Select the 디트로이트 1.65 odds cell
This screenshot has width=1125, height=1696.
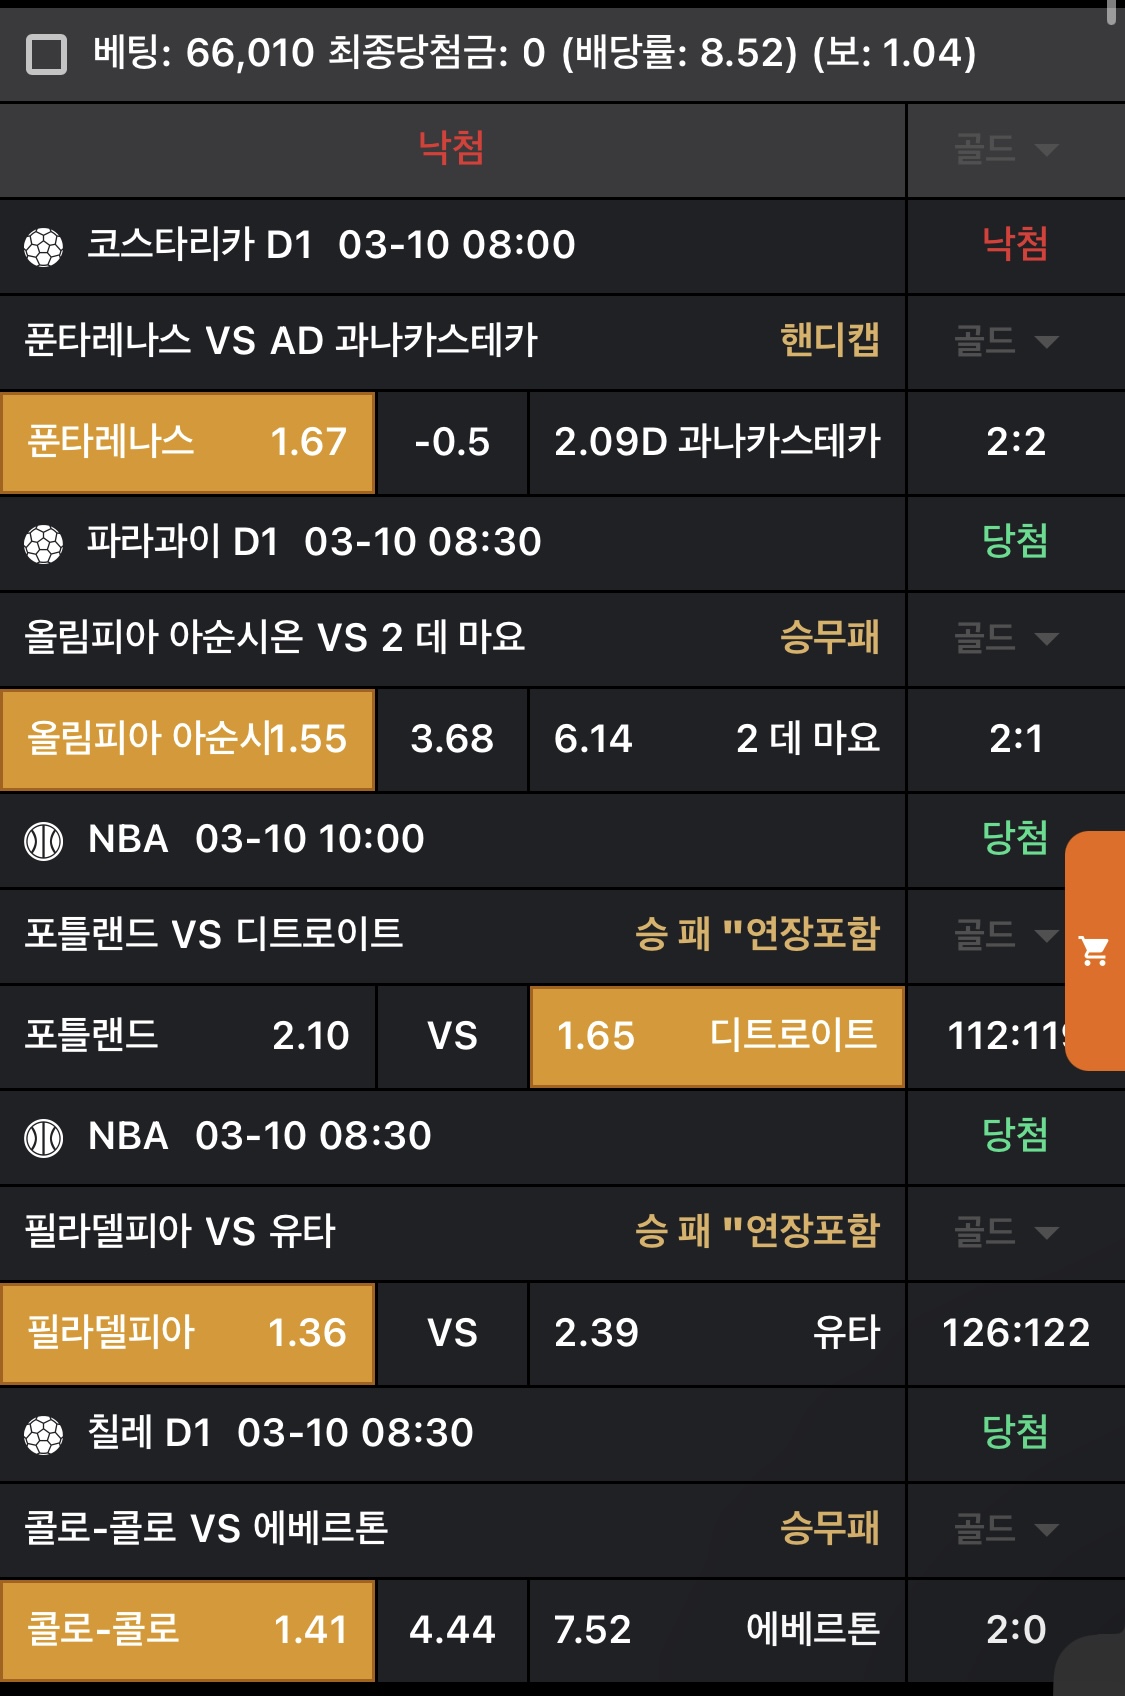[x=716, y=1036]
